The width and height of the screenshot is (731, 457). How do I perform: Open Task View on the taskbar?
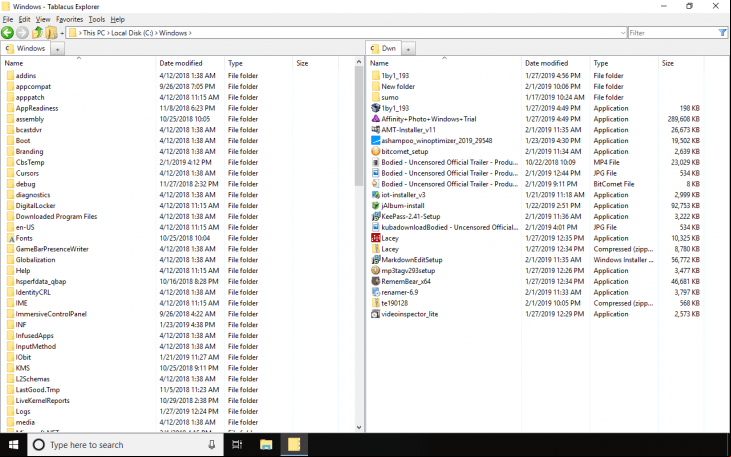point(237,445)
